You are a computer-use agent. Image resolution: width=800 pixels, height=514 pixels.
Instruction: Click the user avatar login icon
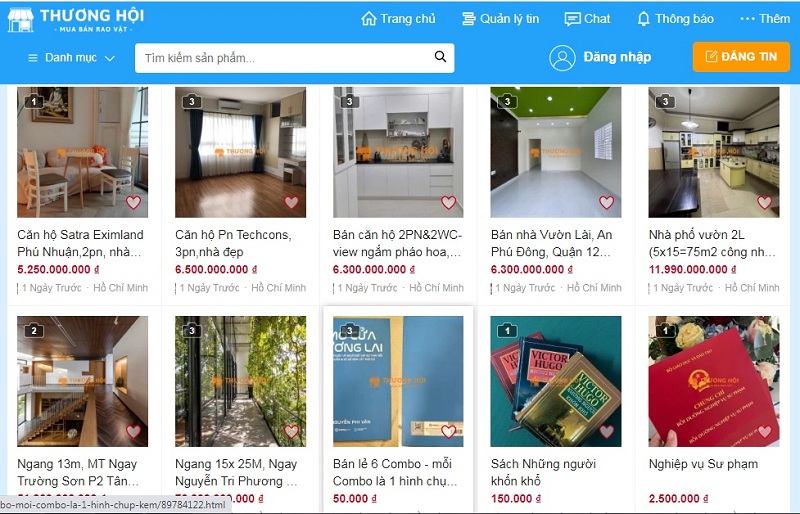[x=562, y=58]
